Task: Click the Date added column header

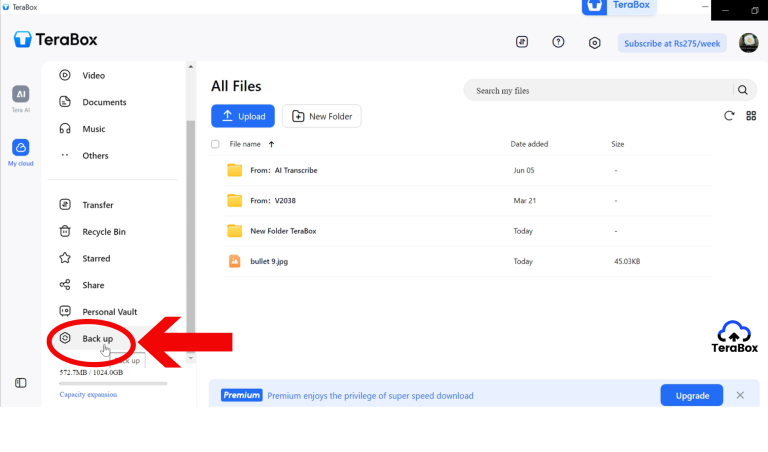Action: (529, 144)
